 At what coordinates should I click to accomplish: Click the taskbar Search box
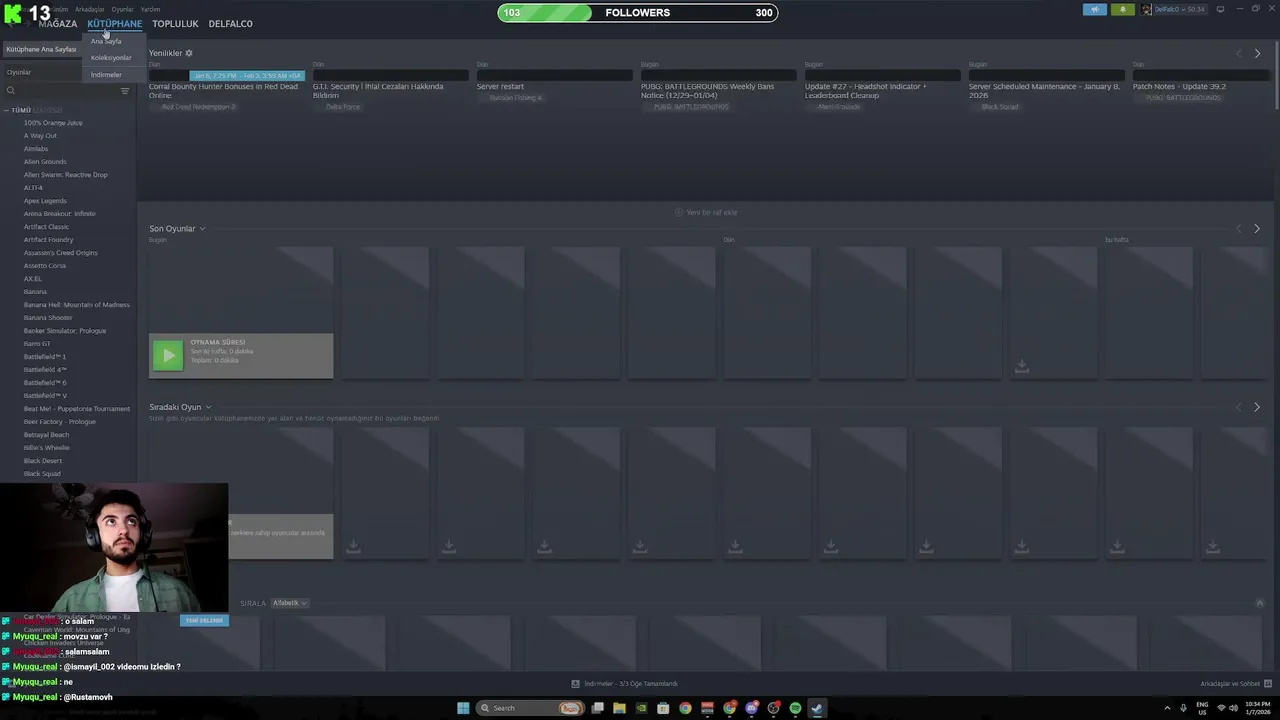tap(531, 708)
